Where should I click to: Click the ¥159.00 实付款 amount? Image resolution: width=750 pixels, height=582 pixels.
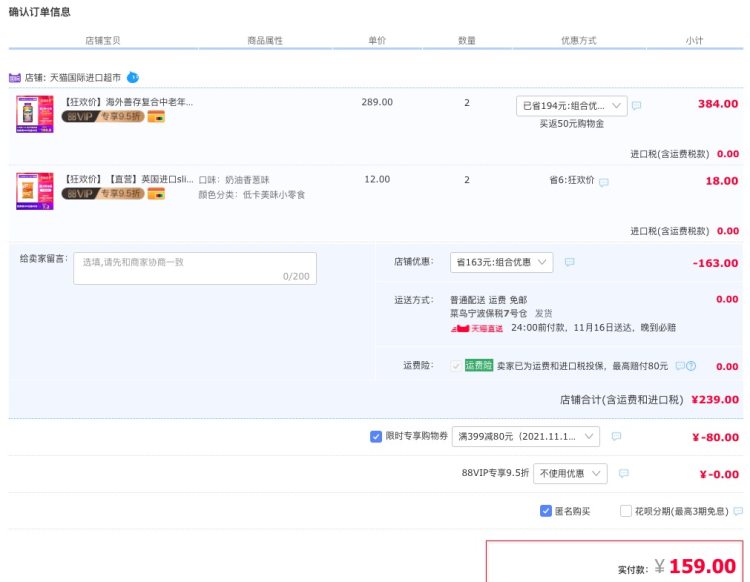695,566
